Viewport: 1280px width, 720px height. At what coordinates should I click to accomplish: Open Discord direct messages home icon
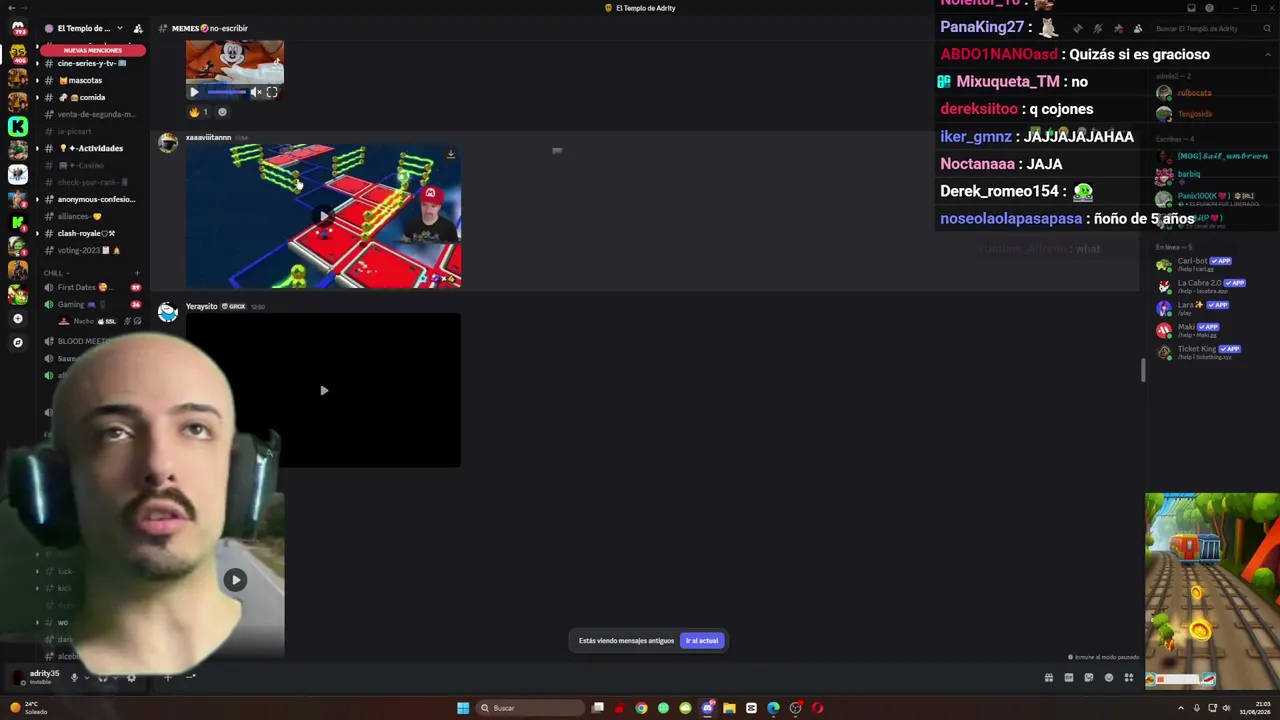(17, 27)
